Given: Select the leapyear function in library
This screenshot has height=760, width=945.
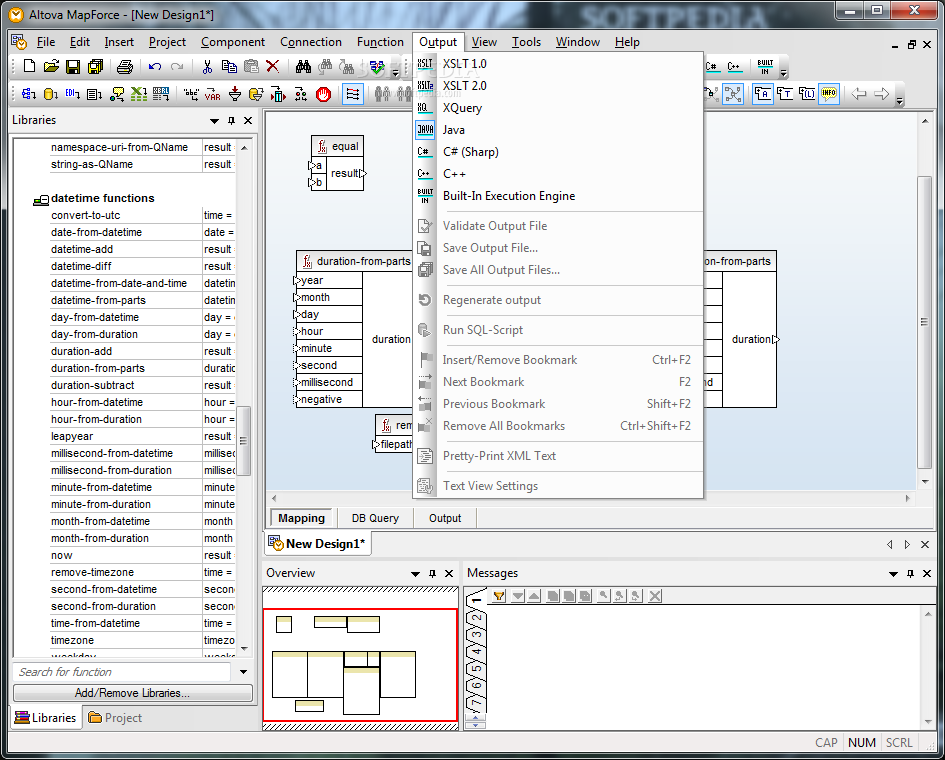Looking at the screenshot, I should (72, 436).
